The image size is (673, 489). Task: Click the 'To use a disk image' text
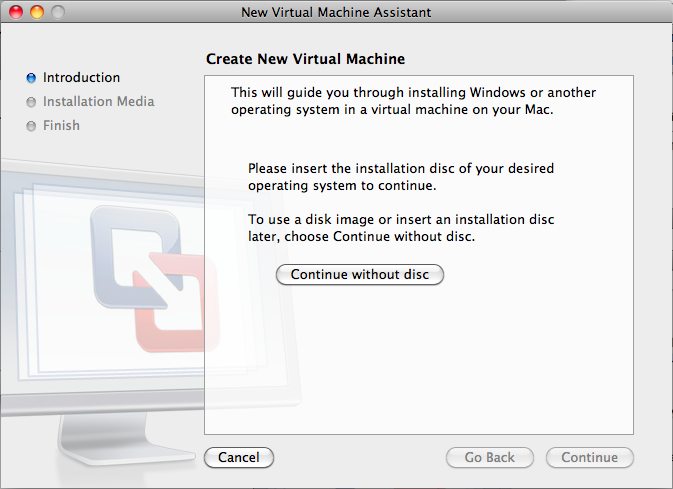401,228
